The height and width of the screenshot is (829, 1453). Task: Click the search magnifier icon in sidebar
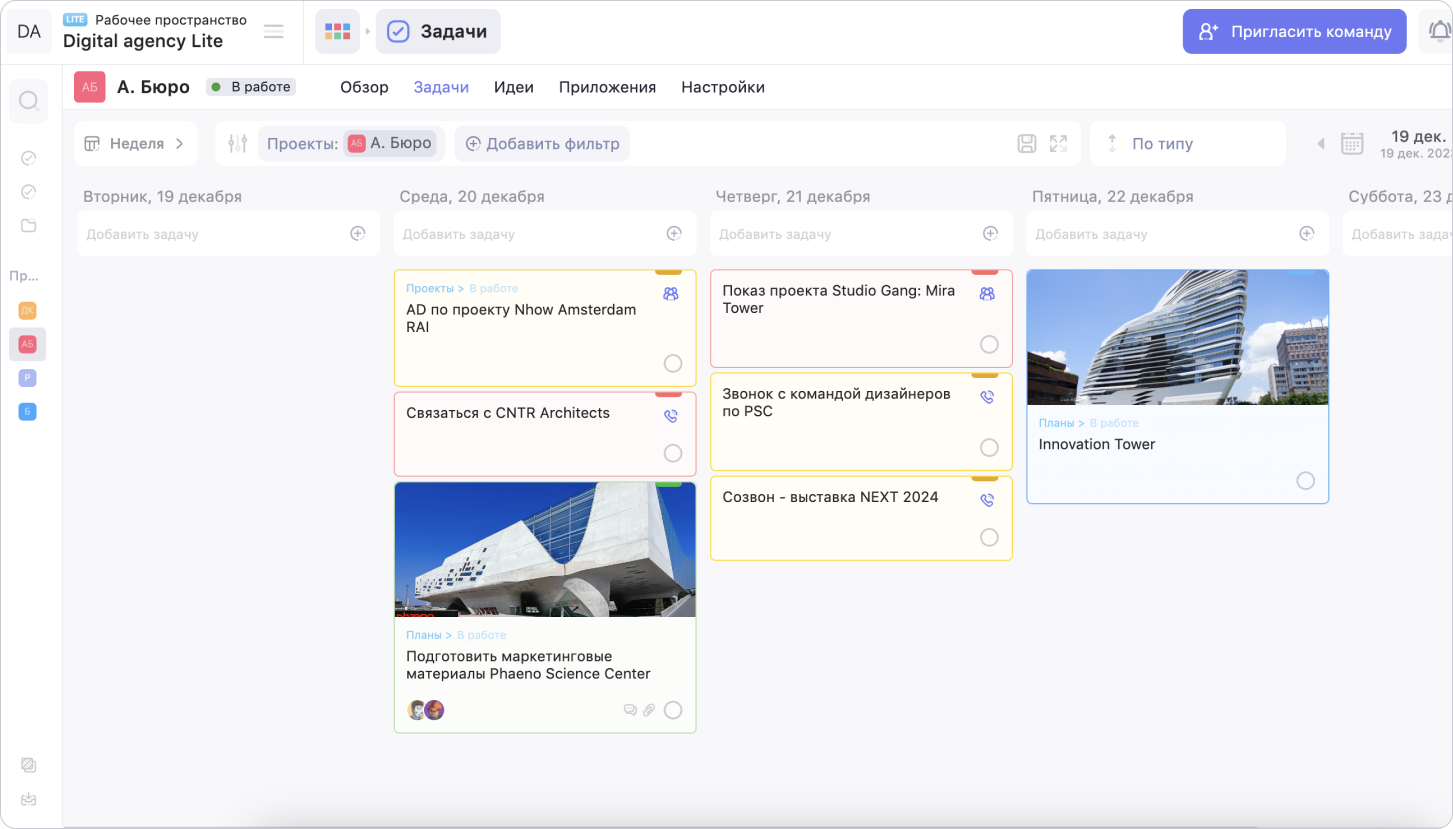pos(29,101)
